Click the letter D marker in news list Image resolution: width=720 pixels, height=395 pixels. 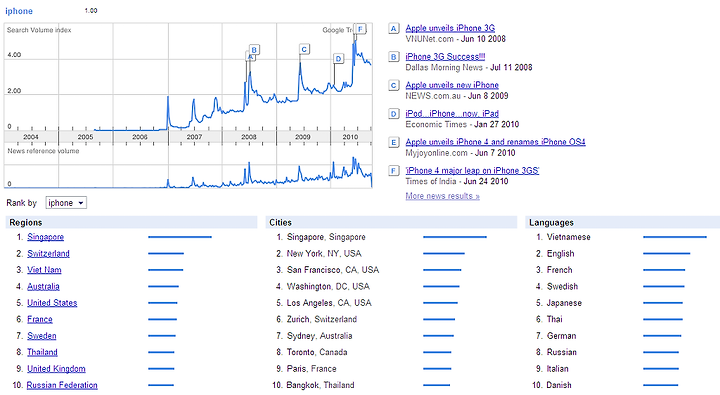pos(394,114)
